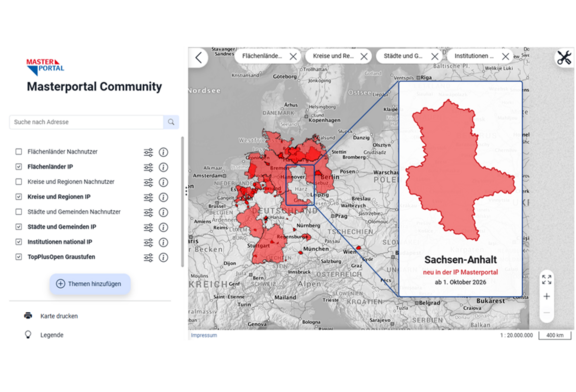Open settings sliders for TopPlusOpen Graustufen
This screenshot has width=576, height=392.
click(148, 258)
